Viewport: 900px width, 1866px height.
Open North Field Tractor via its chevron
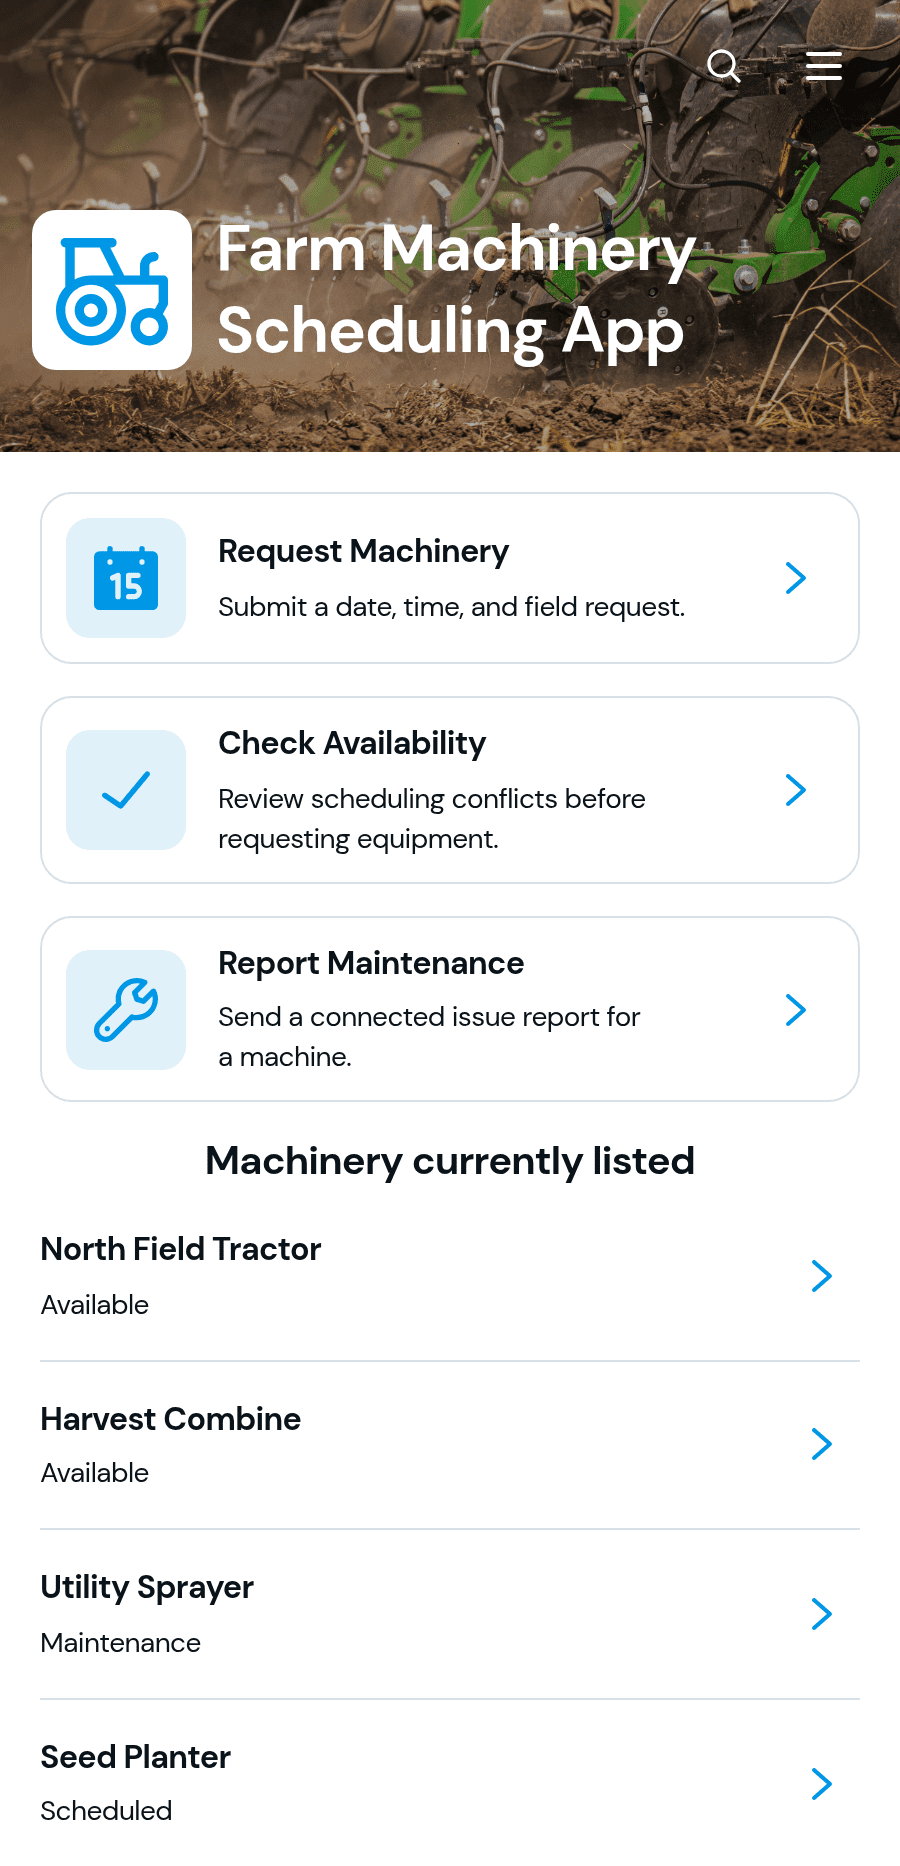coord(822,1276)
